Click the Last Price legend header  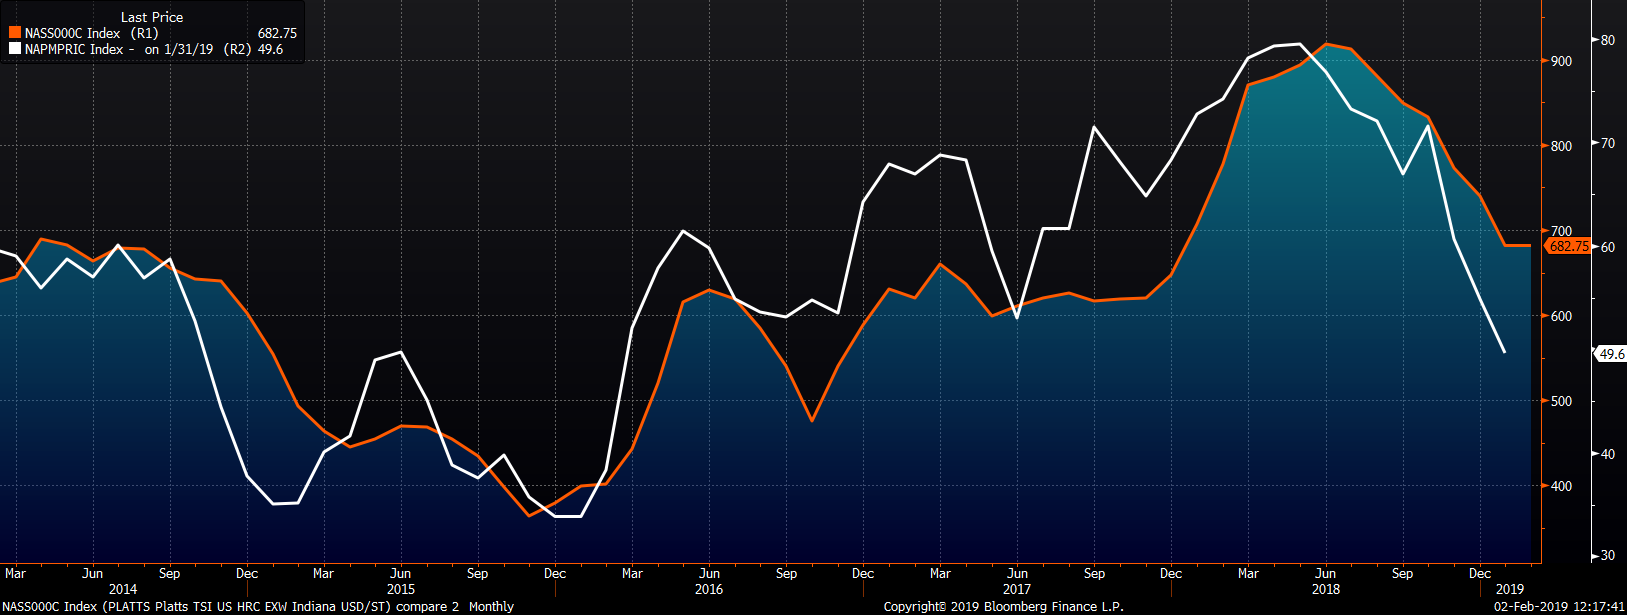(152, 17)
